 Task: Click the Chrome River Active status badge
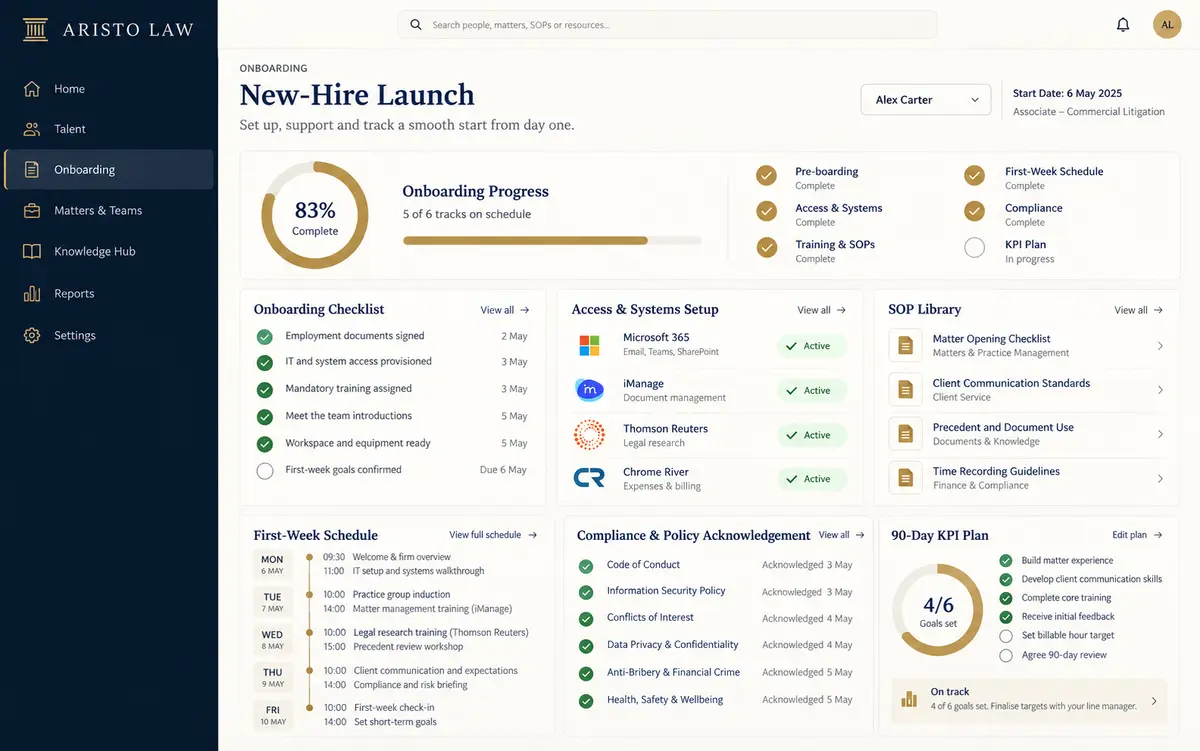(812, 479)
